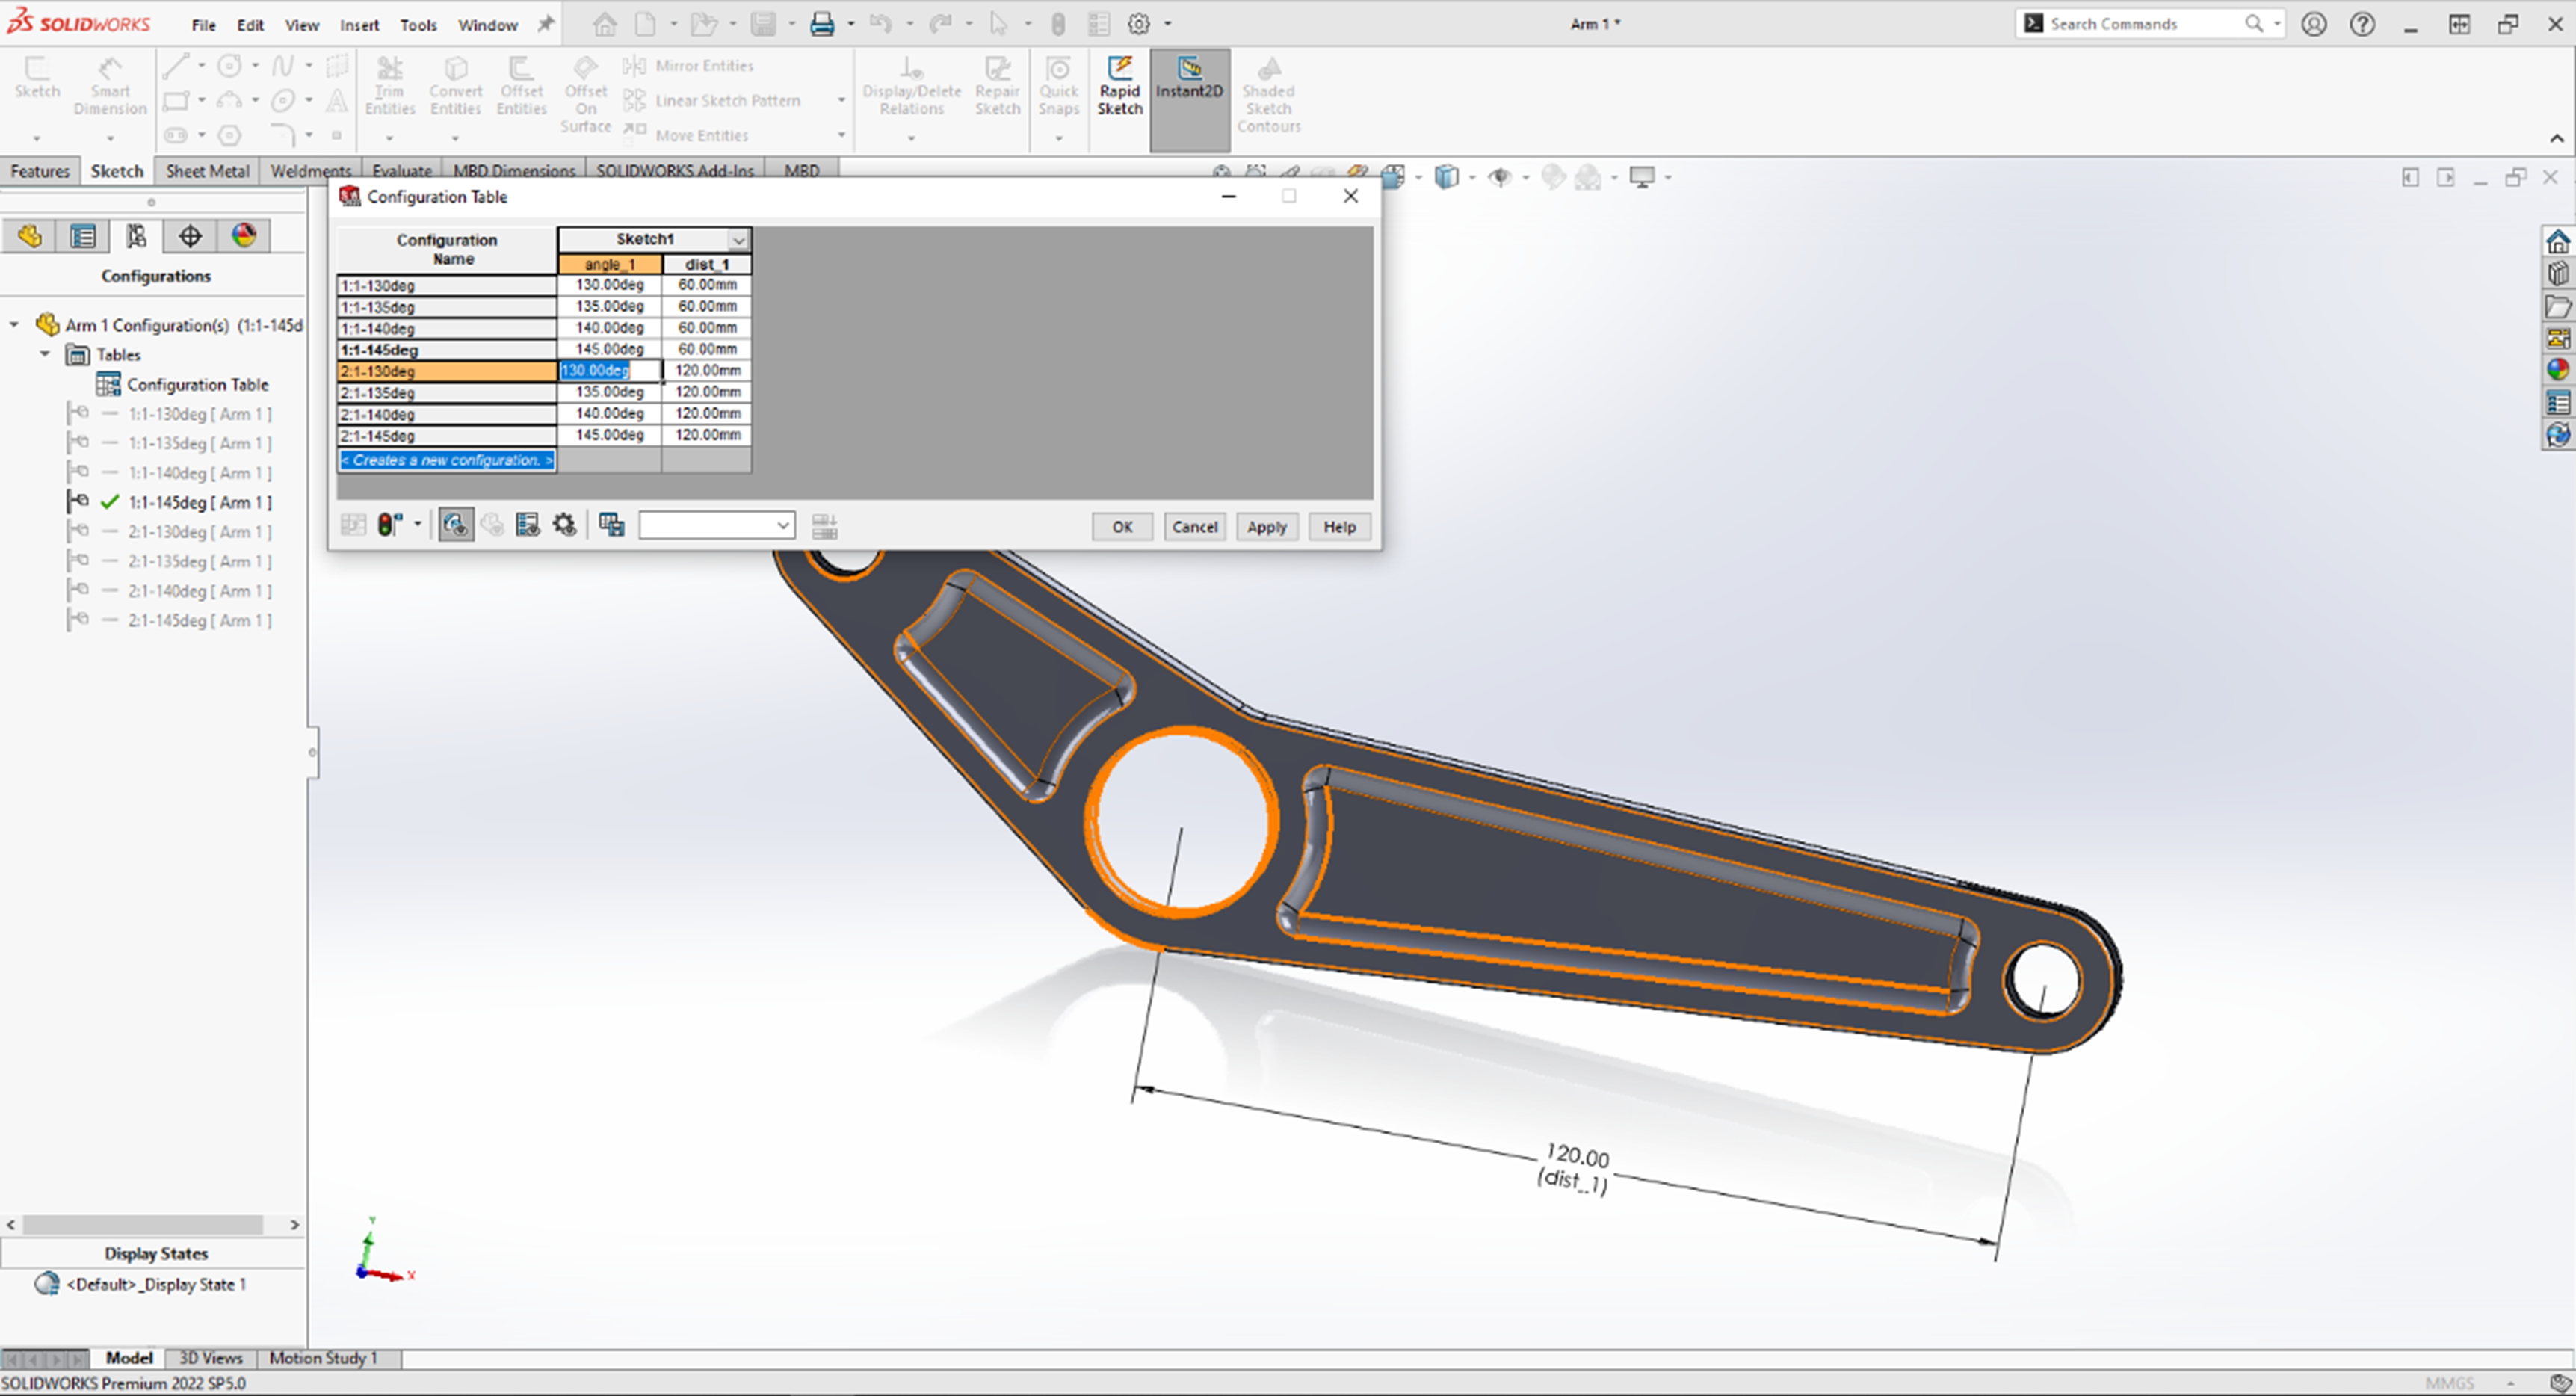This screenshot has width=2576, height=1396.
Task: Click the Apply button in Configuration Table
Action: pyautogui.click(x=1267, y=526)
